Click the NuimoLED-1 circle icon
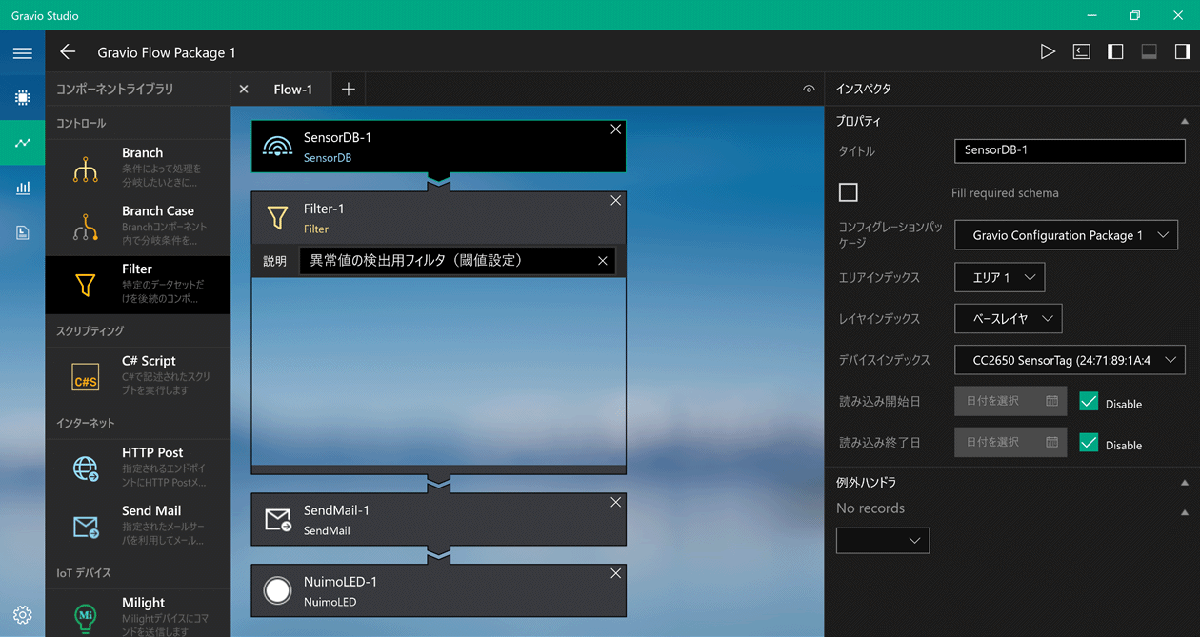The height and width of the screenshot is (637, 1200). (x=277, y=591)
